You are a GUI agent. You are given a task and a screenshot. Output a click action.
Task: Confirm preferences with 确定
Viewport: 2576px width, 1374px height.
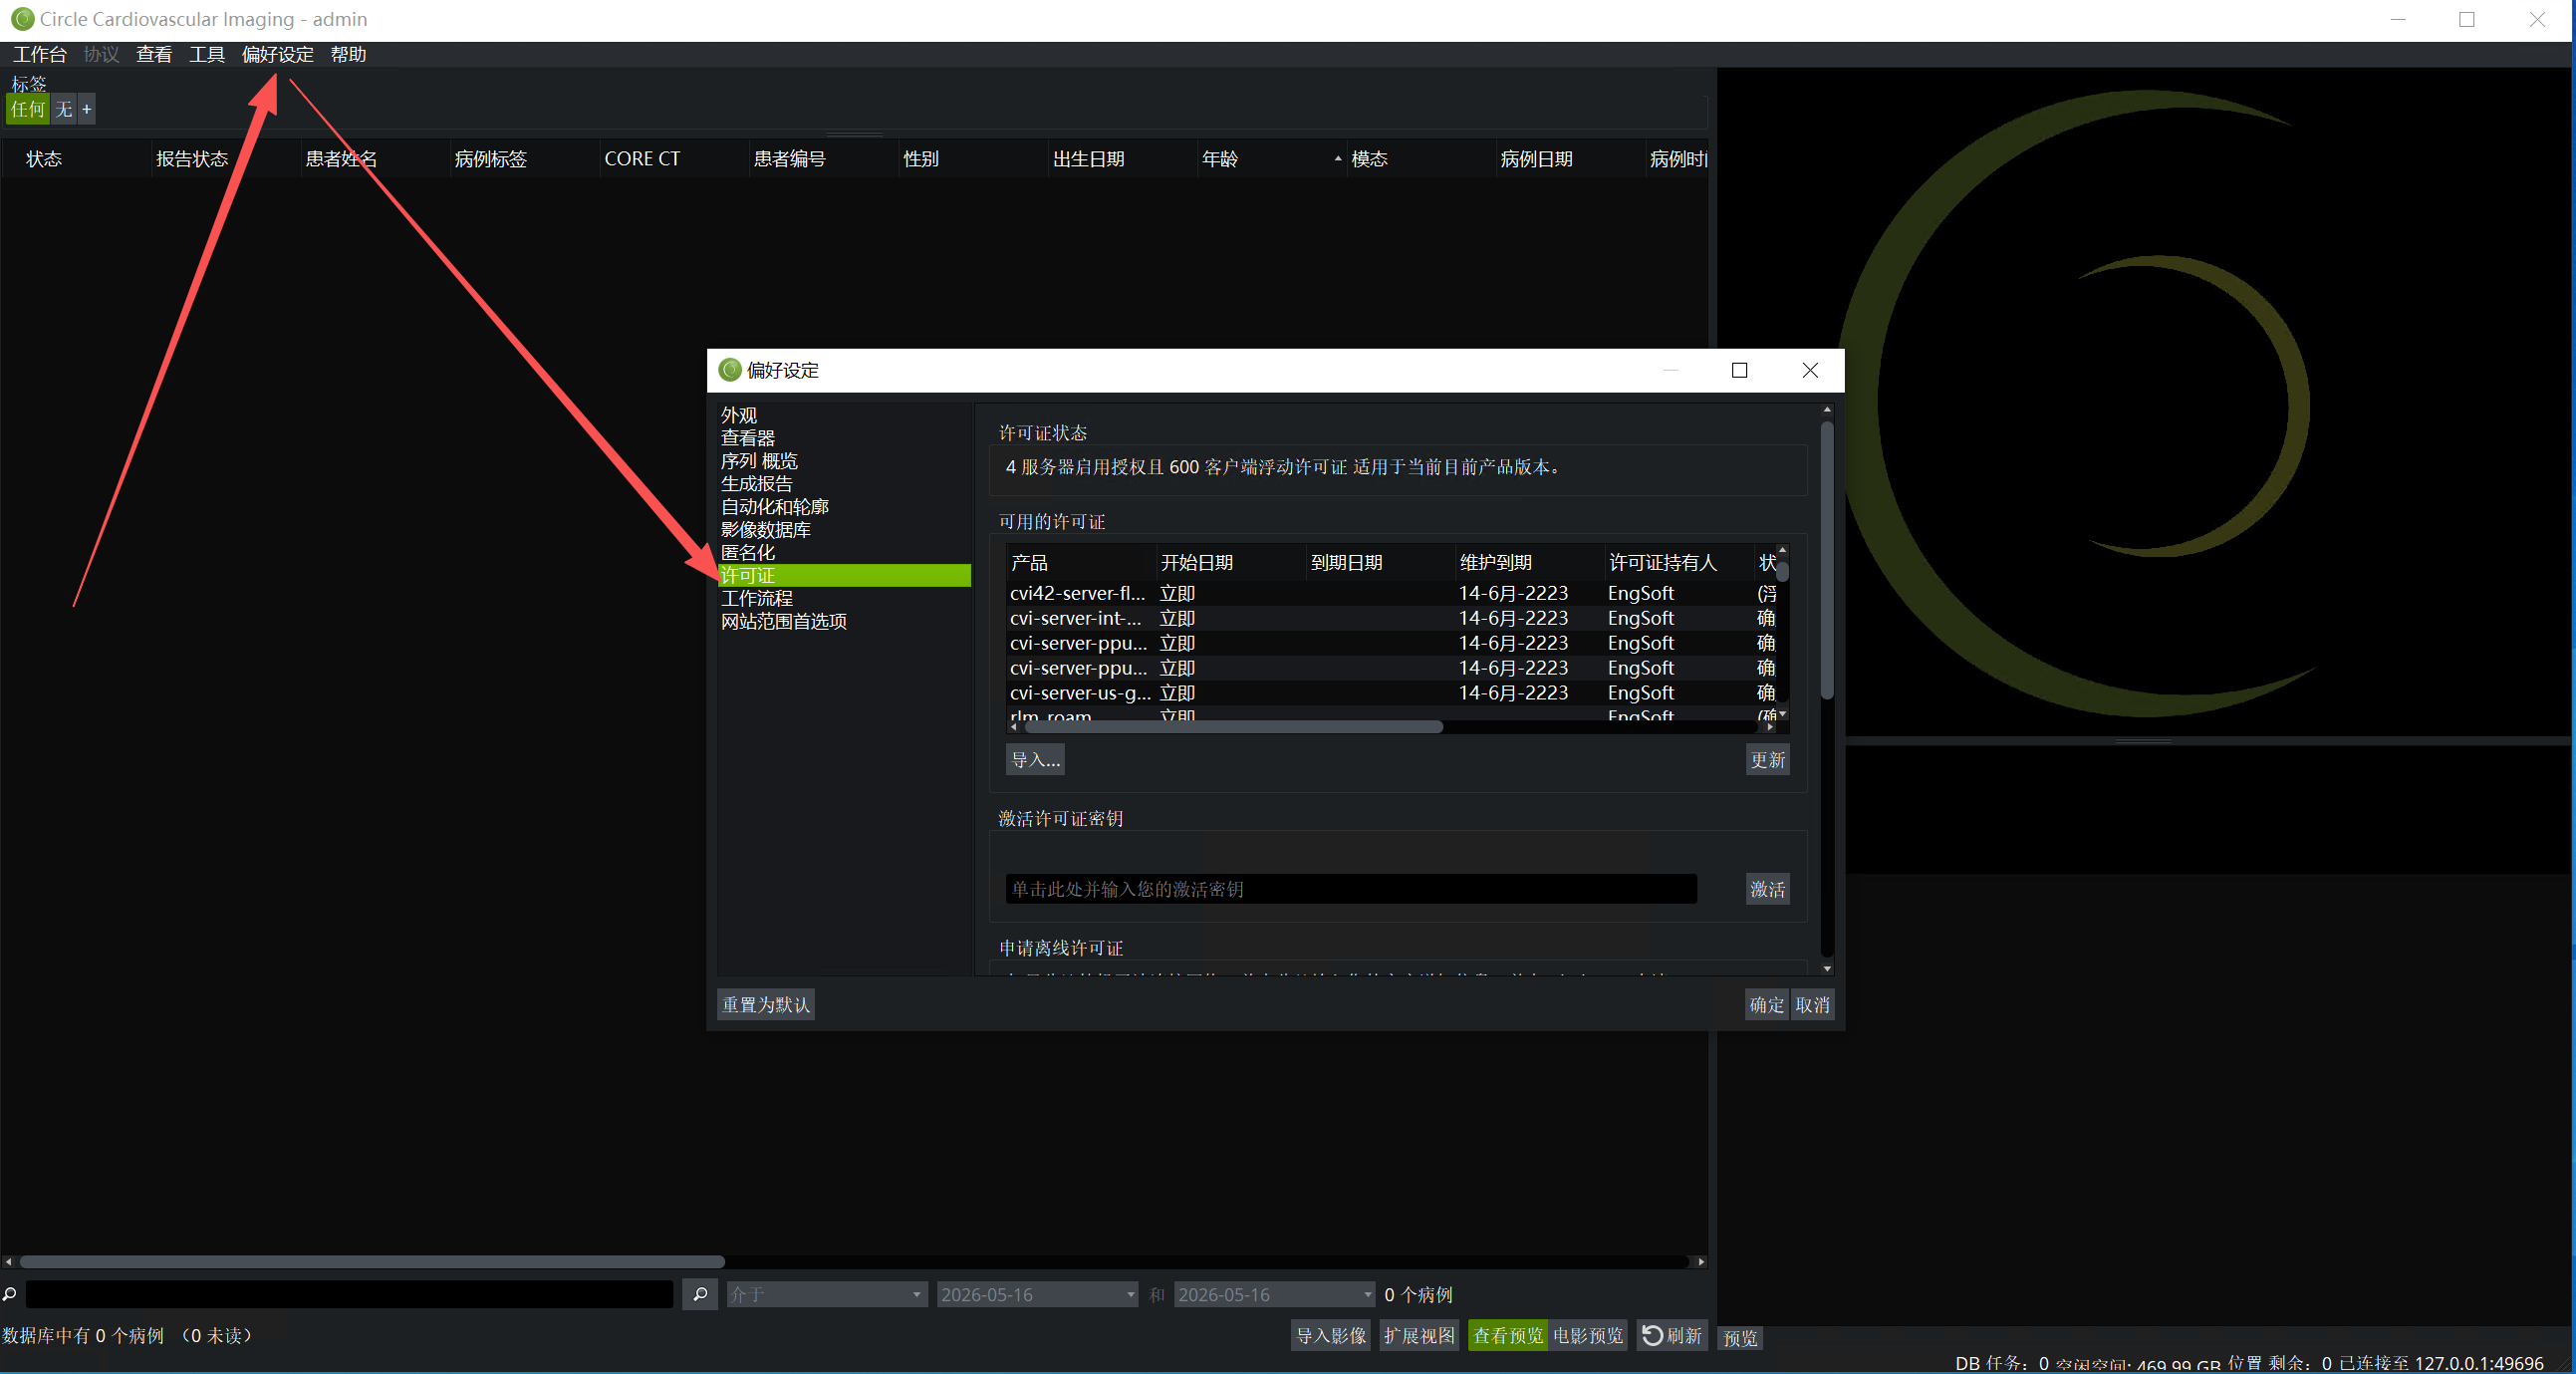click(x=1767, y=1005)
